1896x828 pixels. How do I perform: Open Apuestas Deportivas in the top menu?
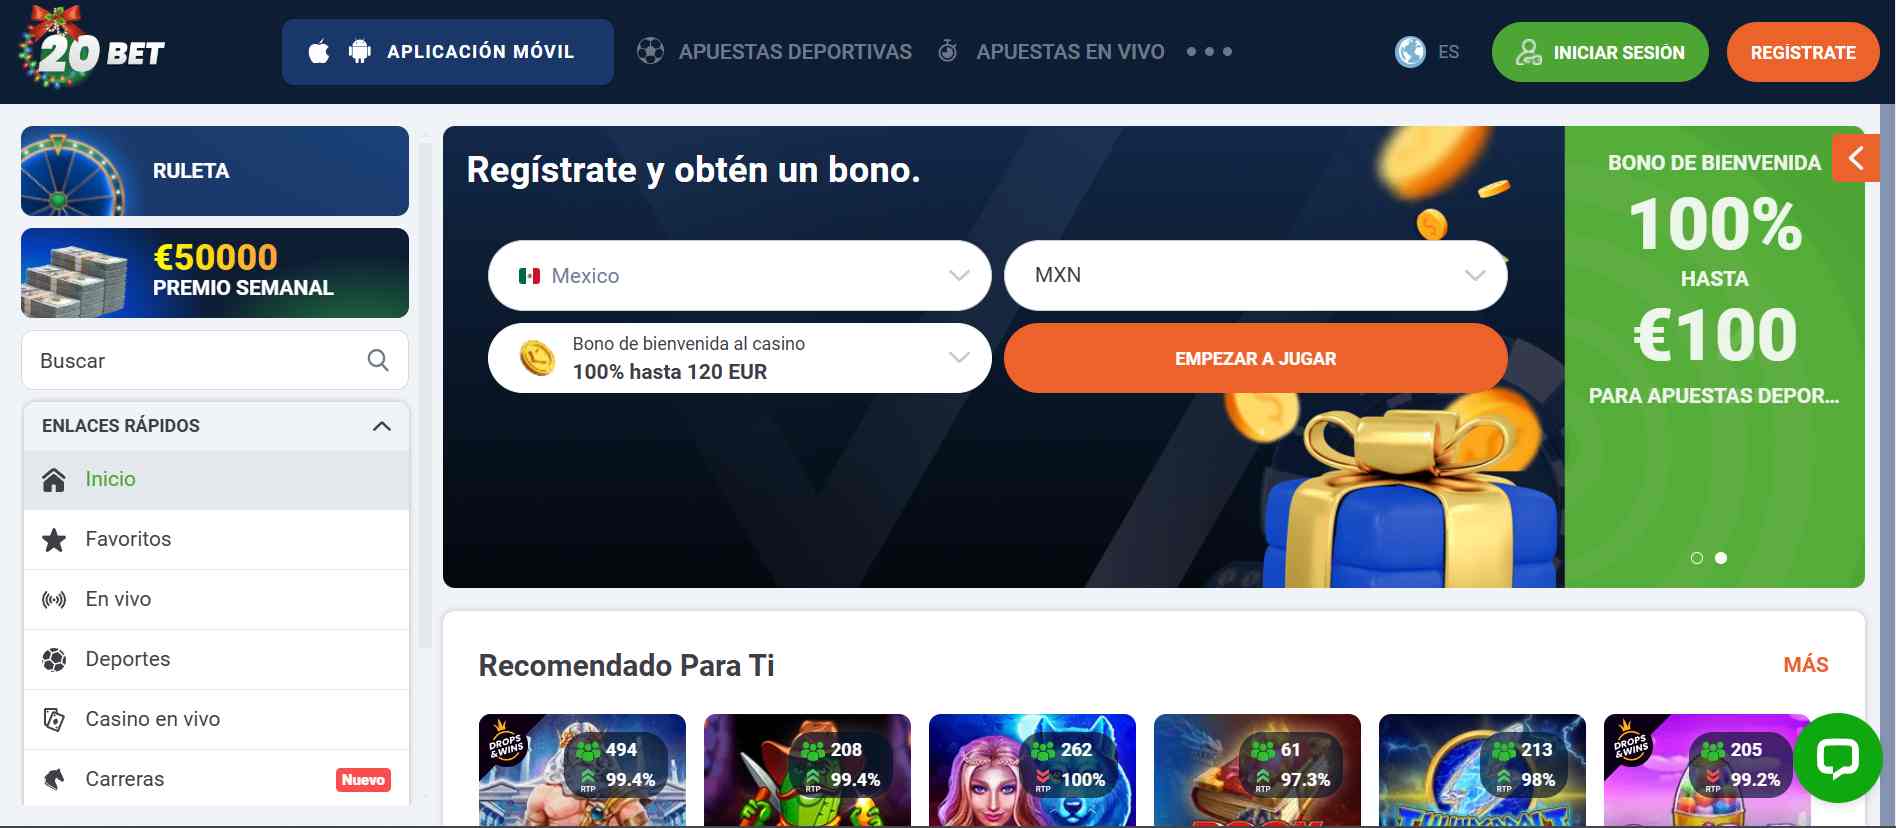click(775, 51)
